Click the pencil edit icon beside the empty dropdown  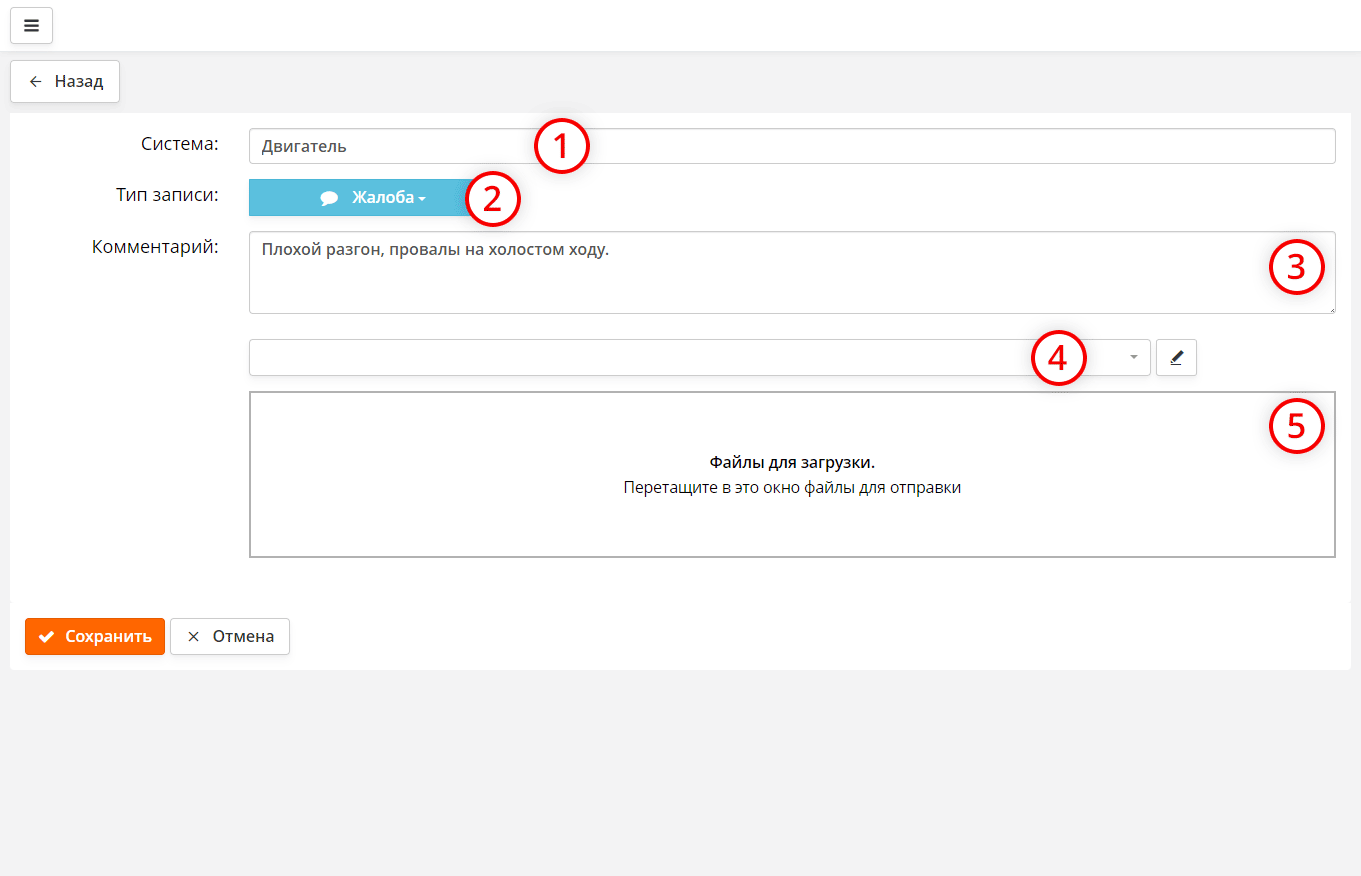pos(1176,358)
